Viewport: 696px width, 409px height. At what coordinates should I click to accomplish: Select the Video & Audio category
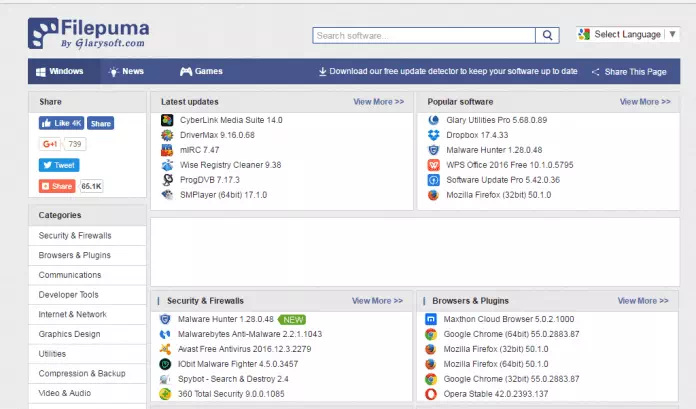(x=87, y=393)
